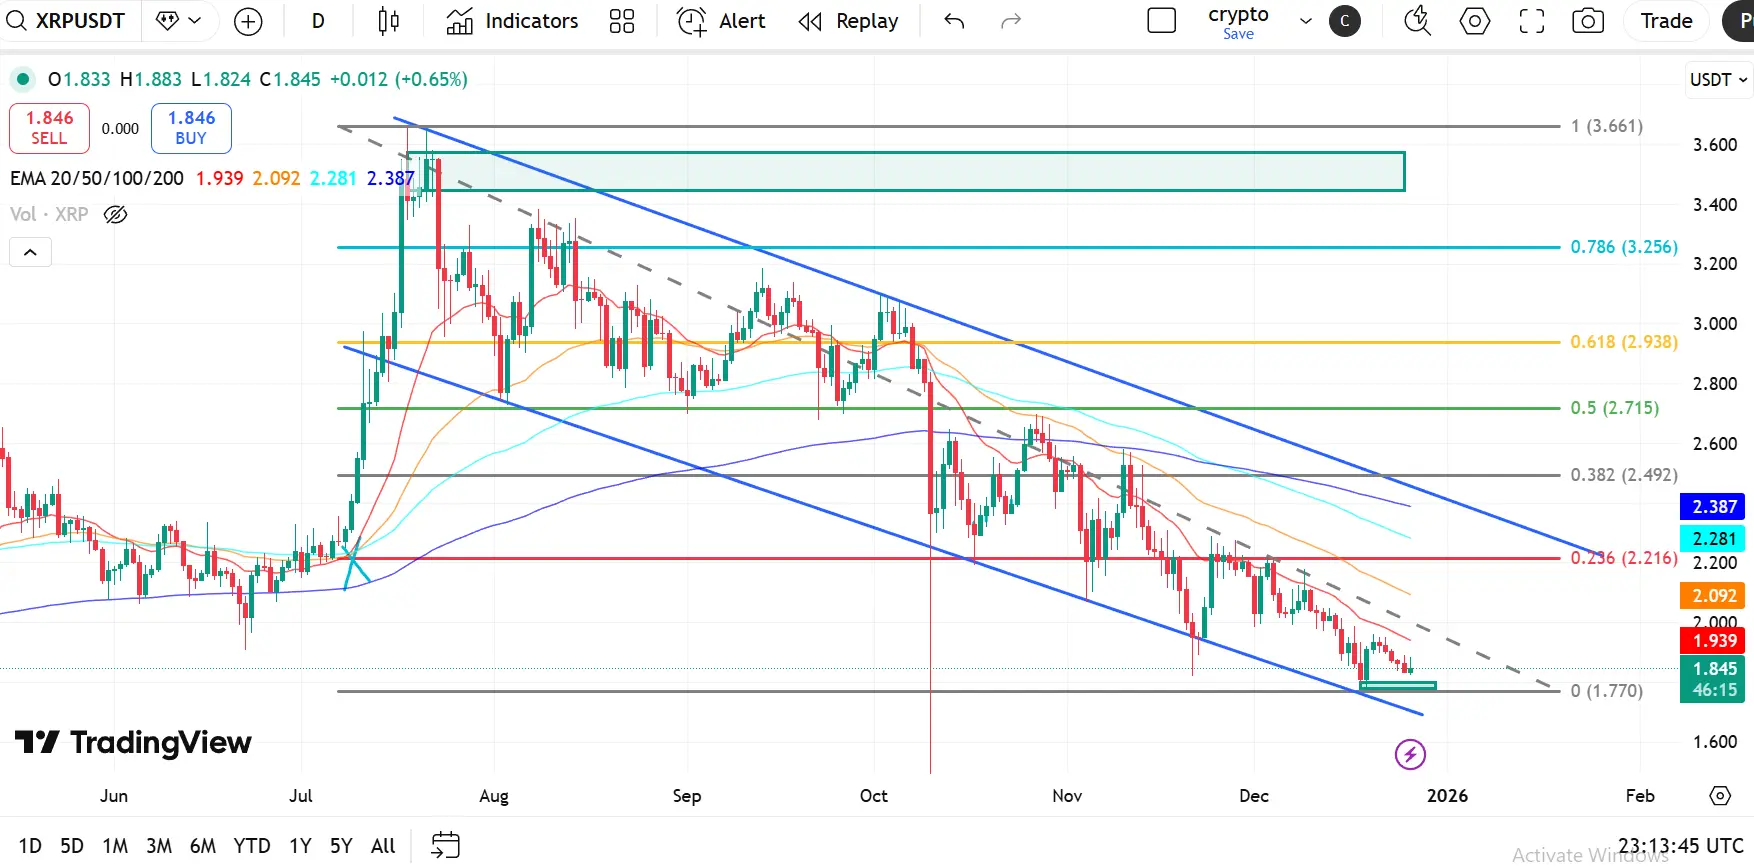
Task: Open the USDT currency dropdown
Action: [1718, 80]
